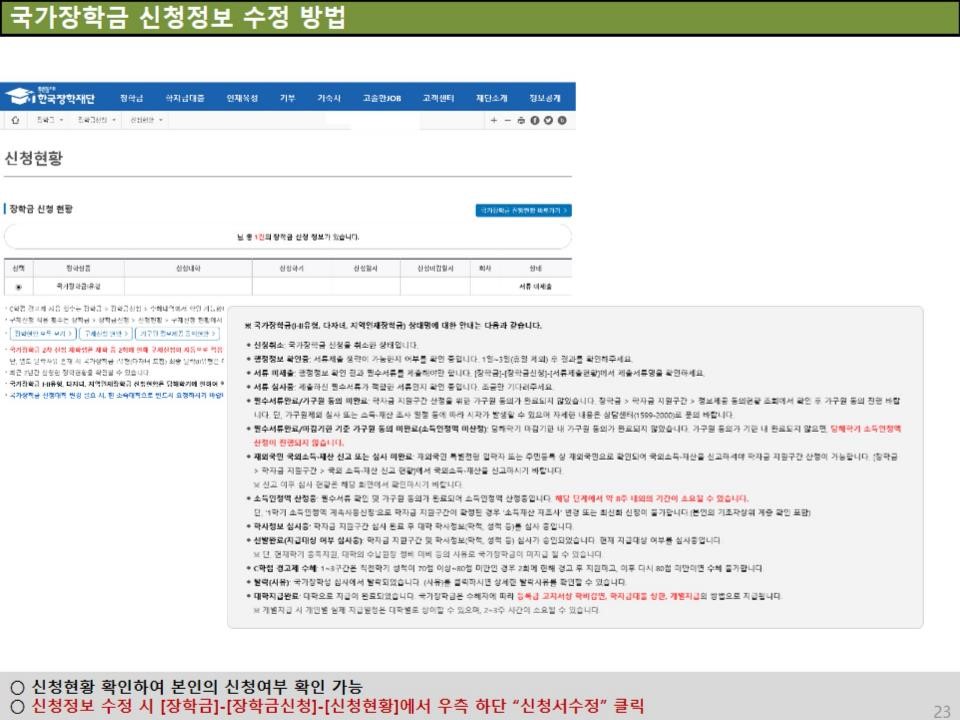Click the minus icon to reduce text

click(507, 120)
